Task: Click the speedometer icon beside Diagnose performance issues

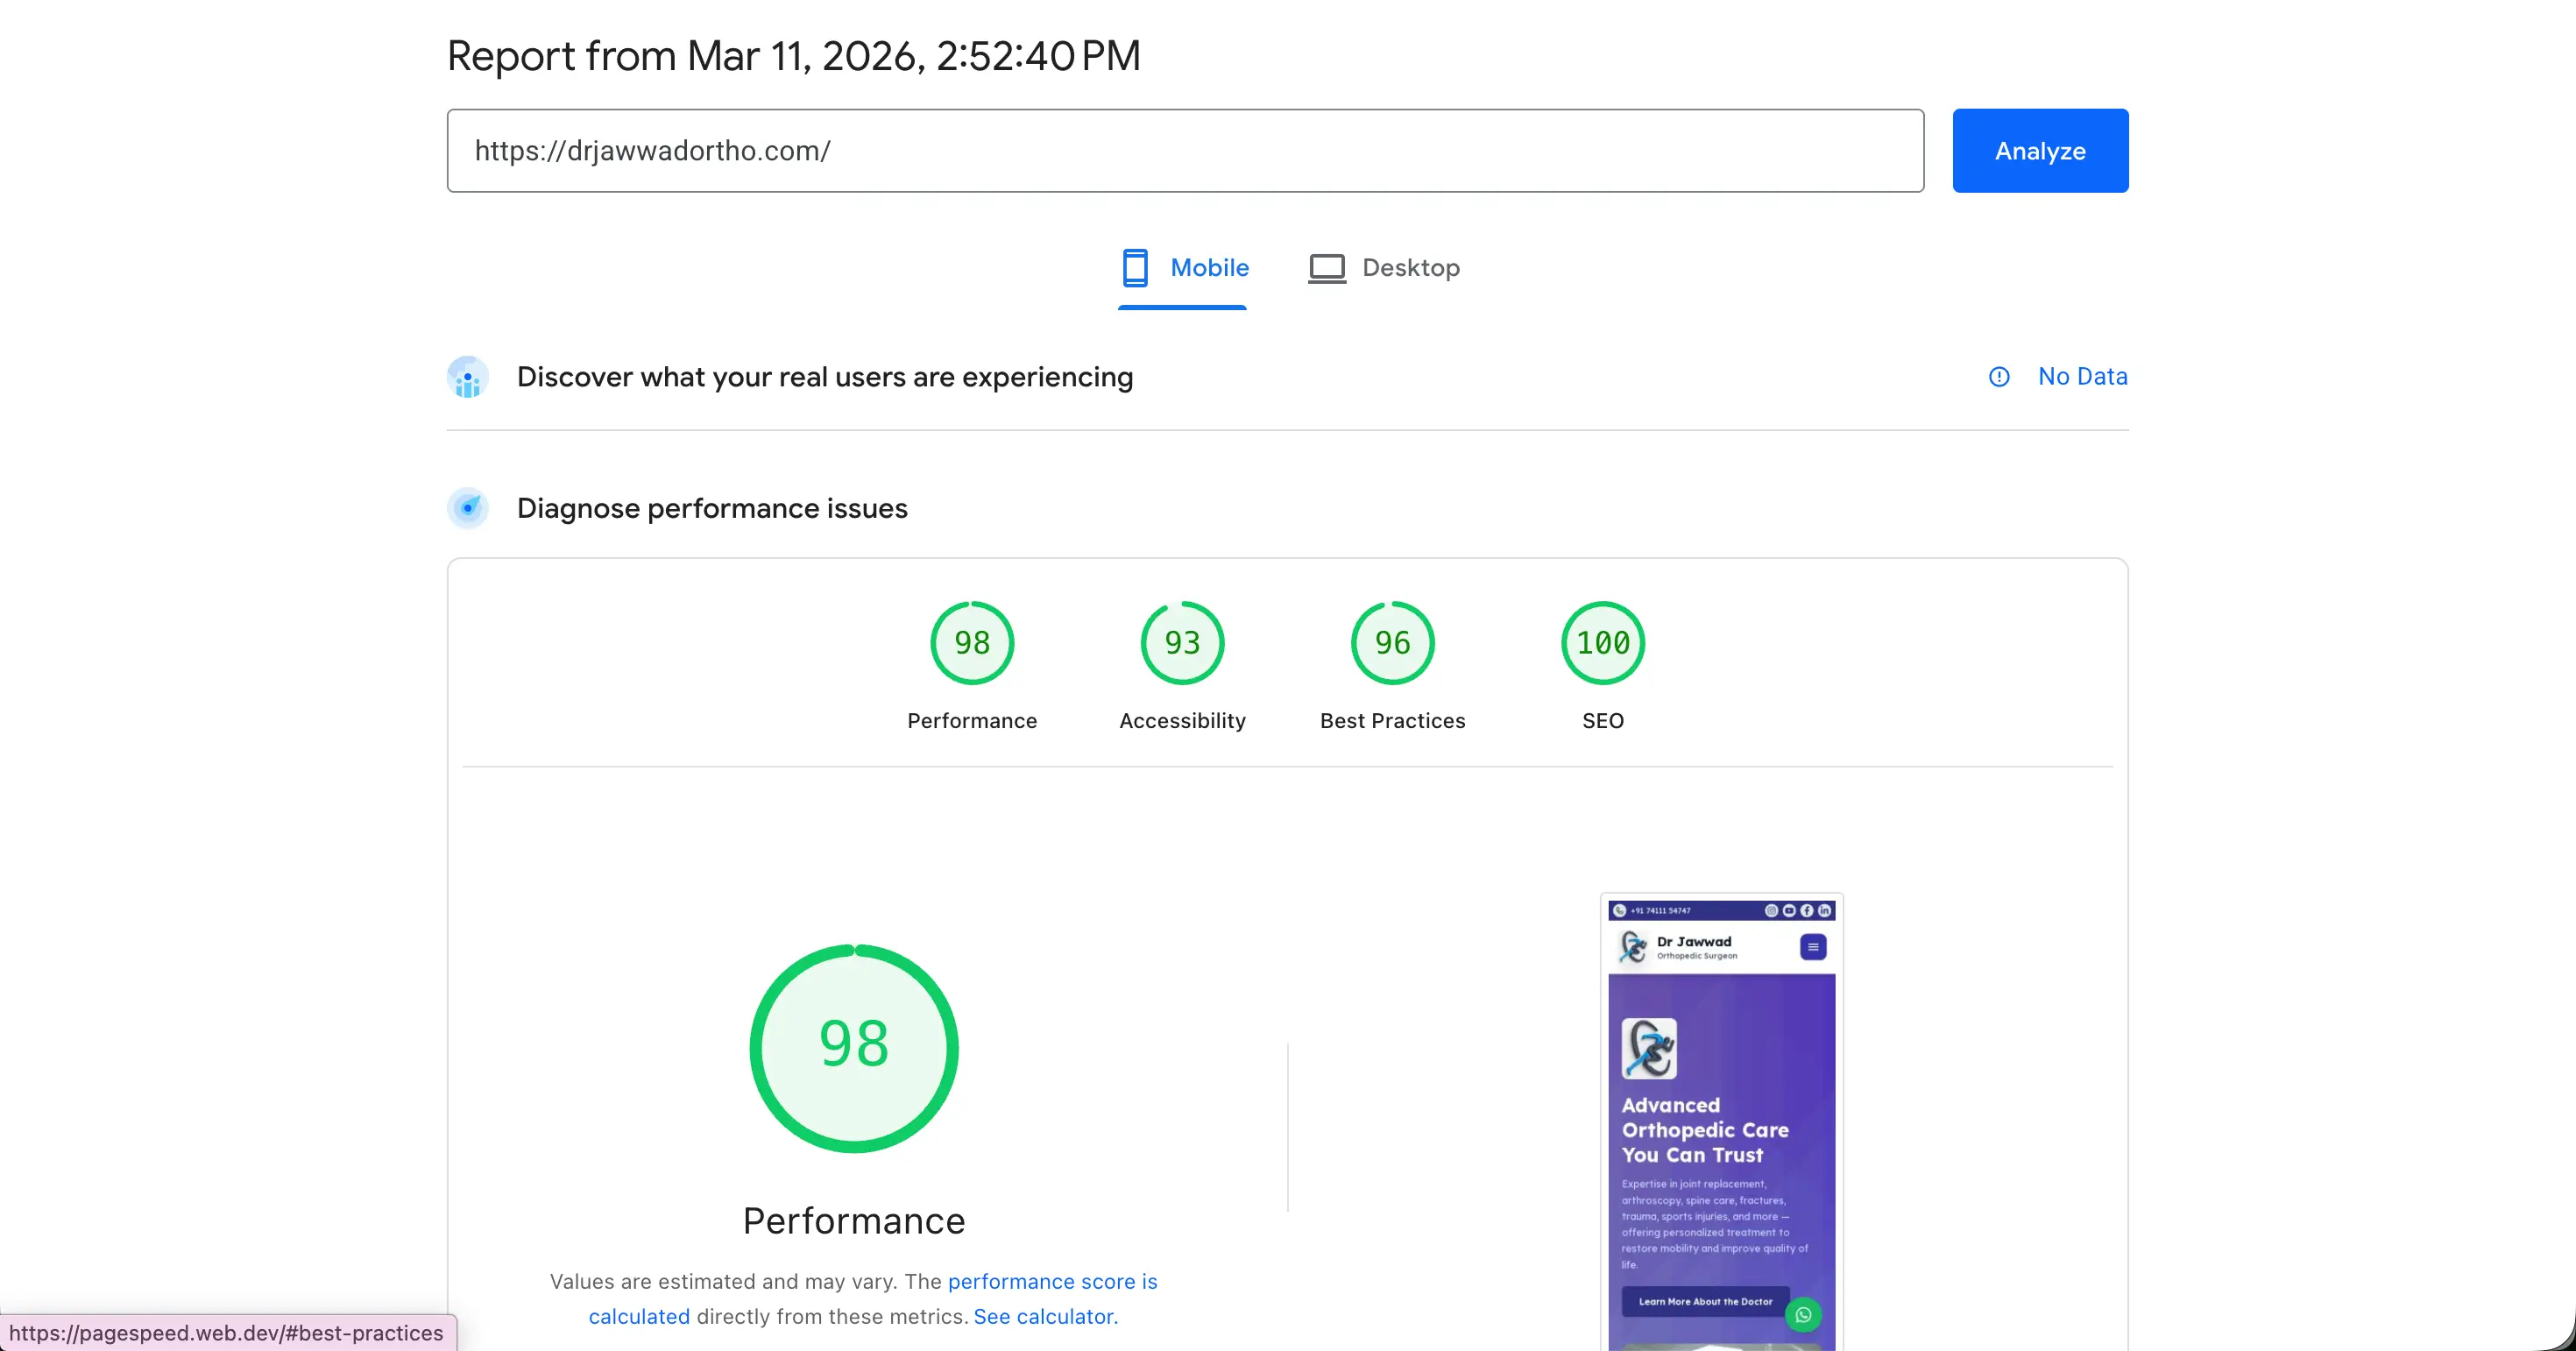Action: pyautogui.click(x=468, y=507)
